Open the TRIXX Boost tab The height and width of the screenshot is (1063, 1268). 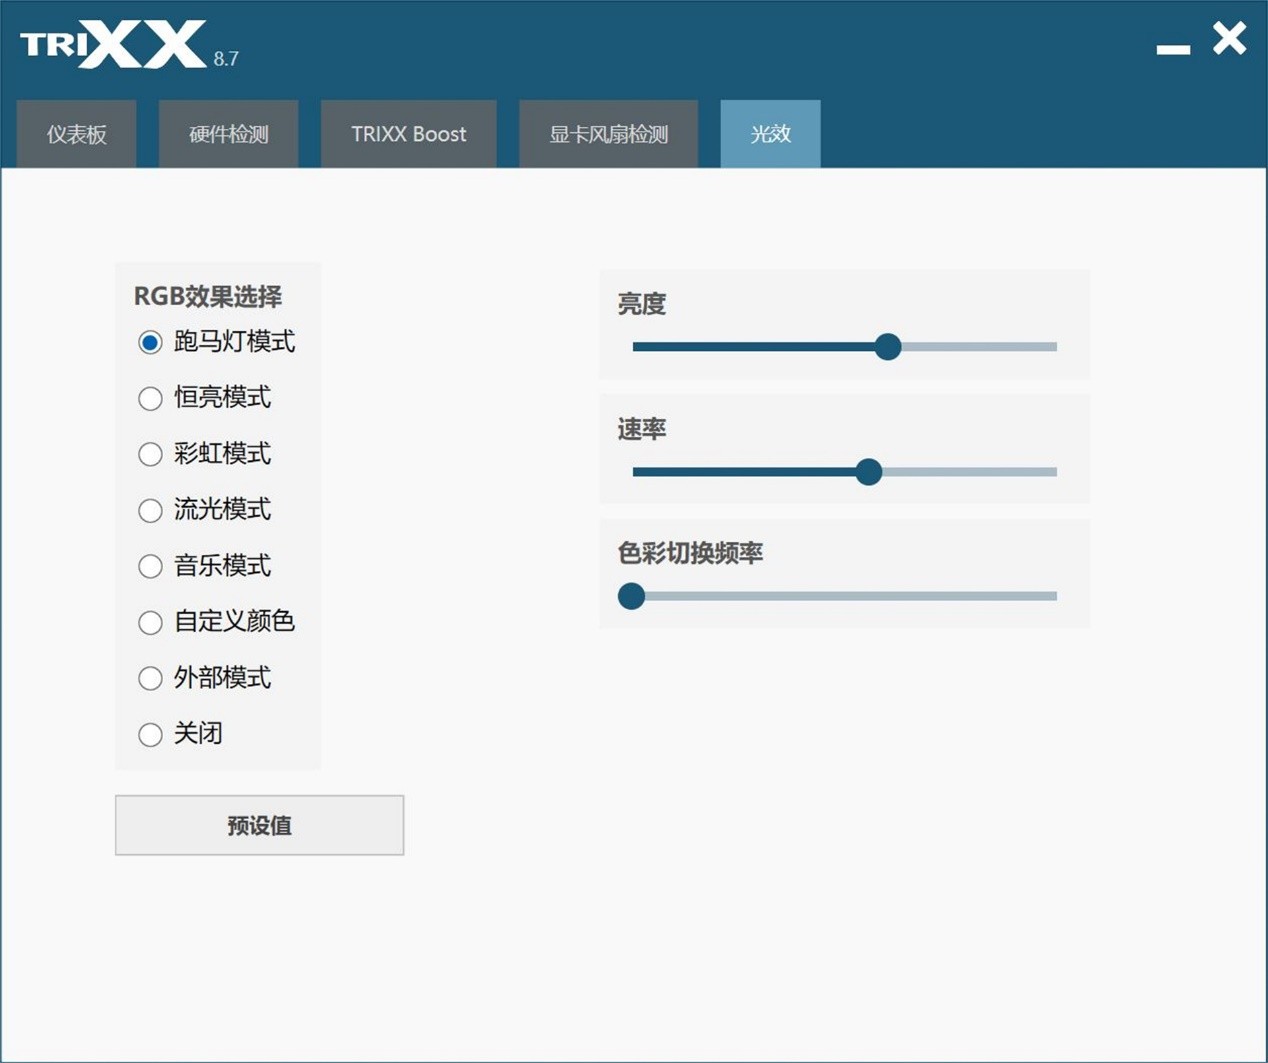(409, 134)
